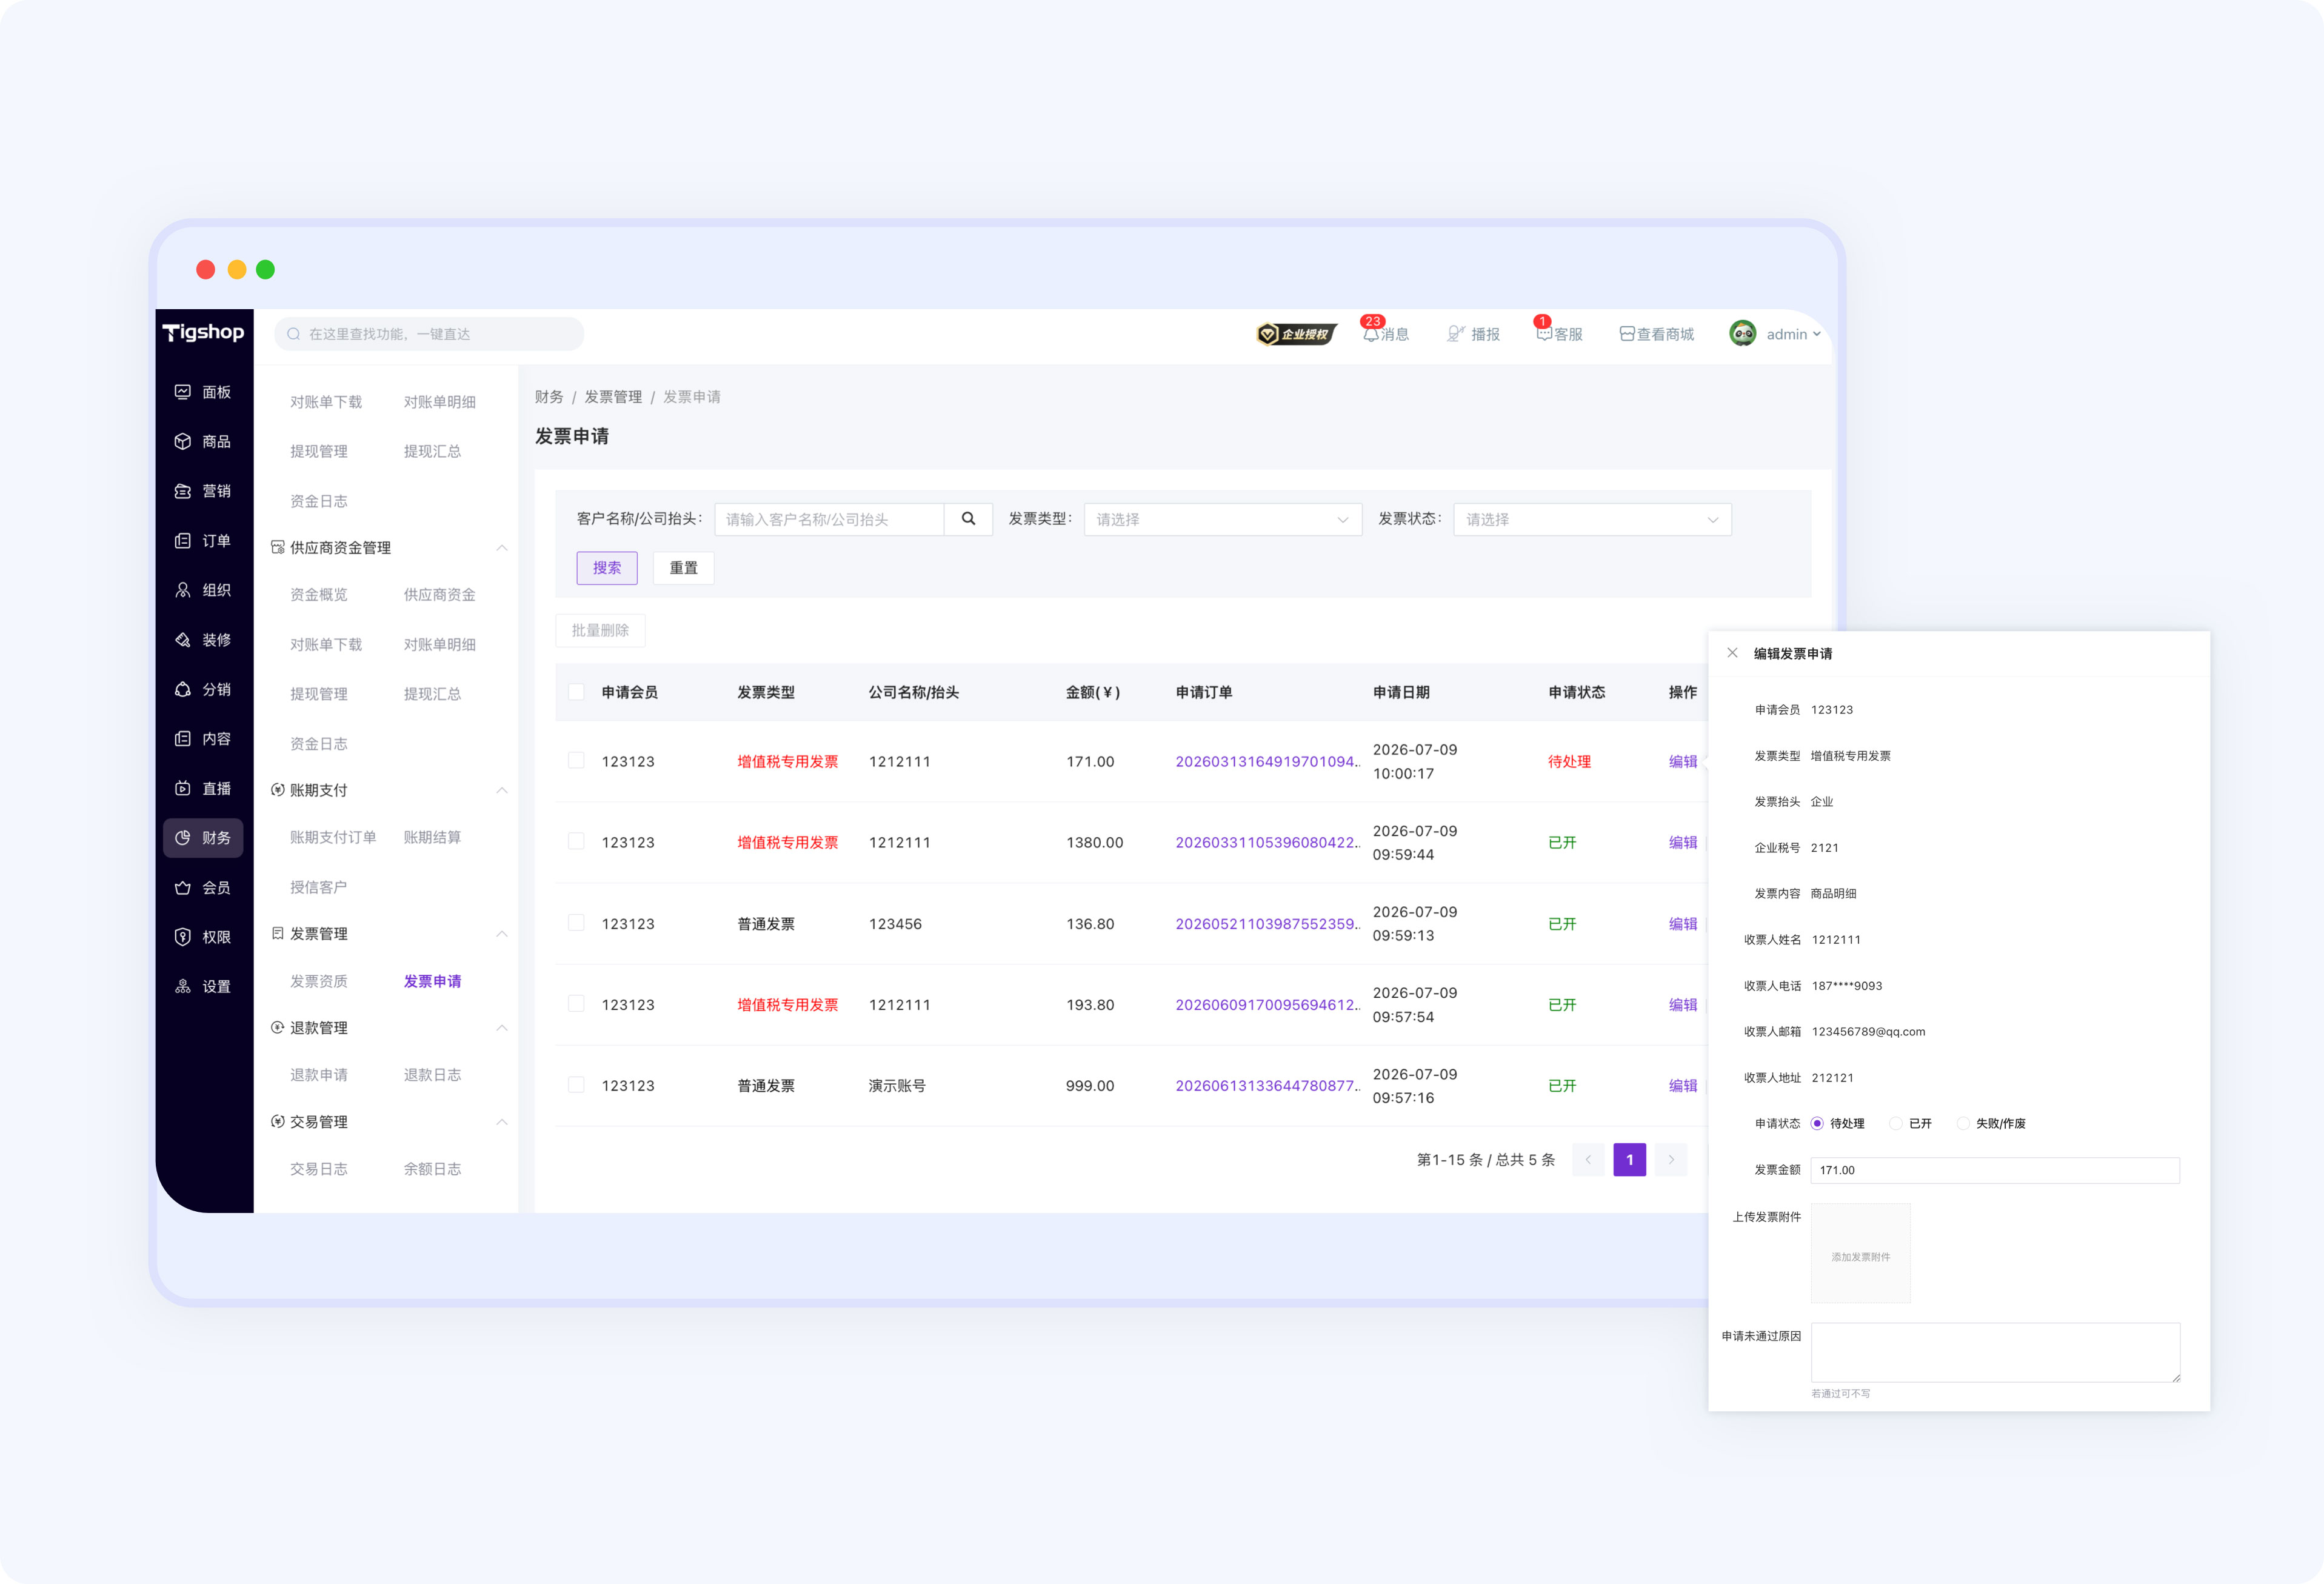Check the select-all checkbox in table header
Image resolution: width=2324 pixels, height=1584 pixels.
pyautogui.click(x=576, y=692)
